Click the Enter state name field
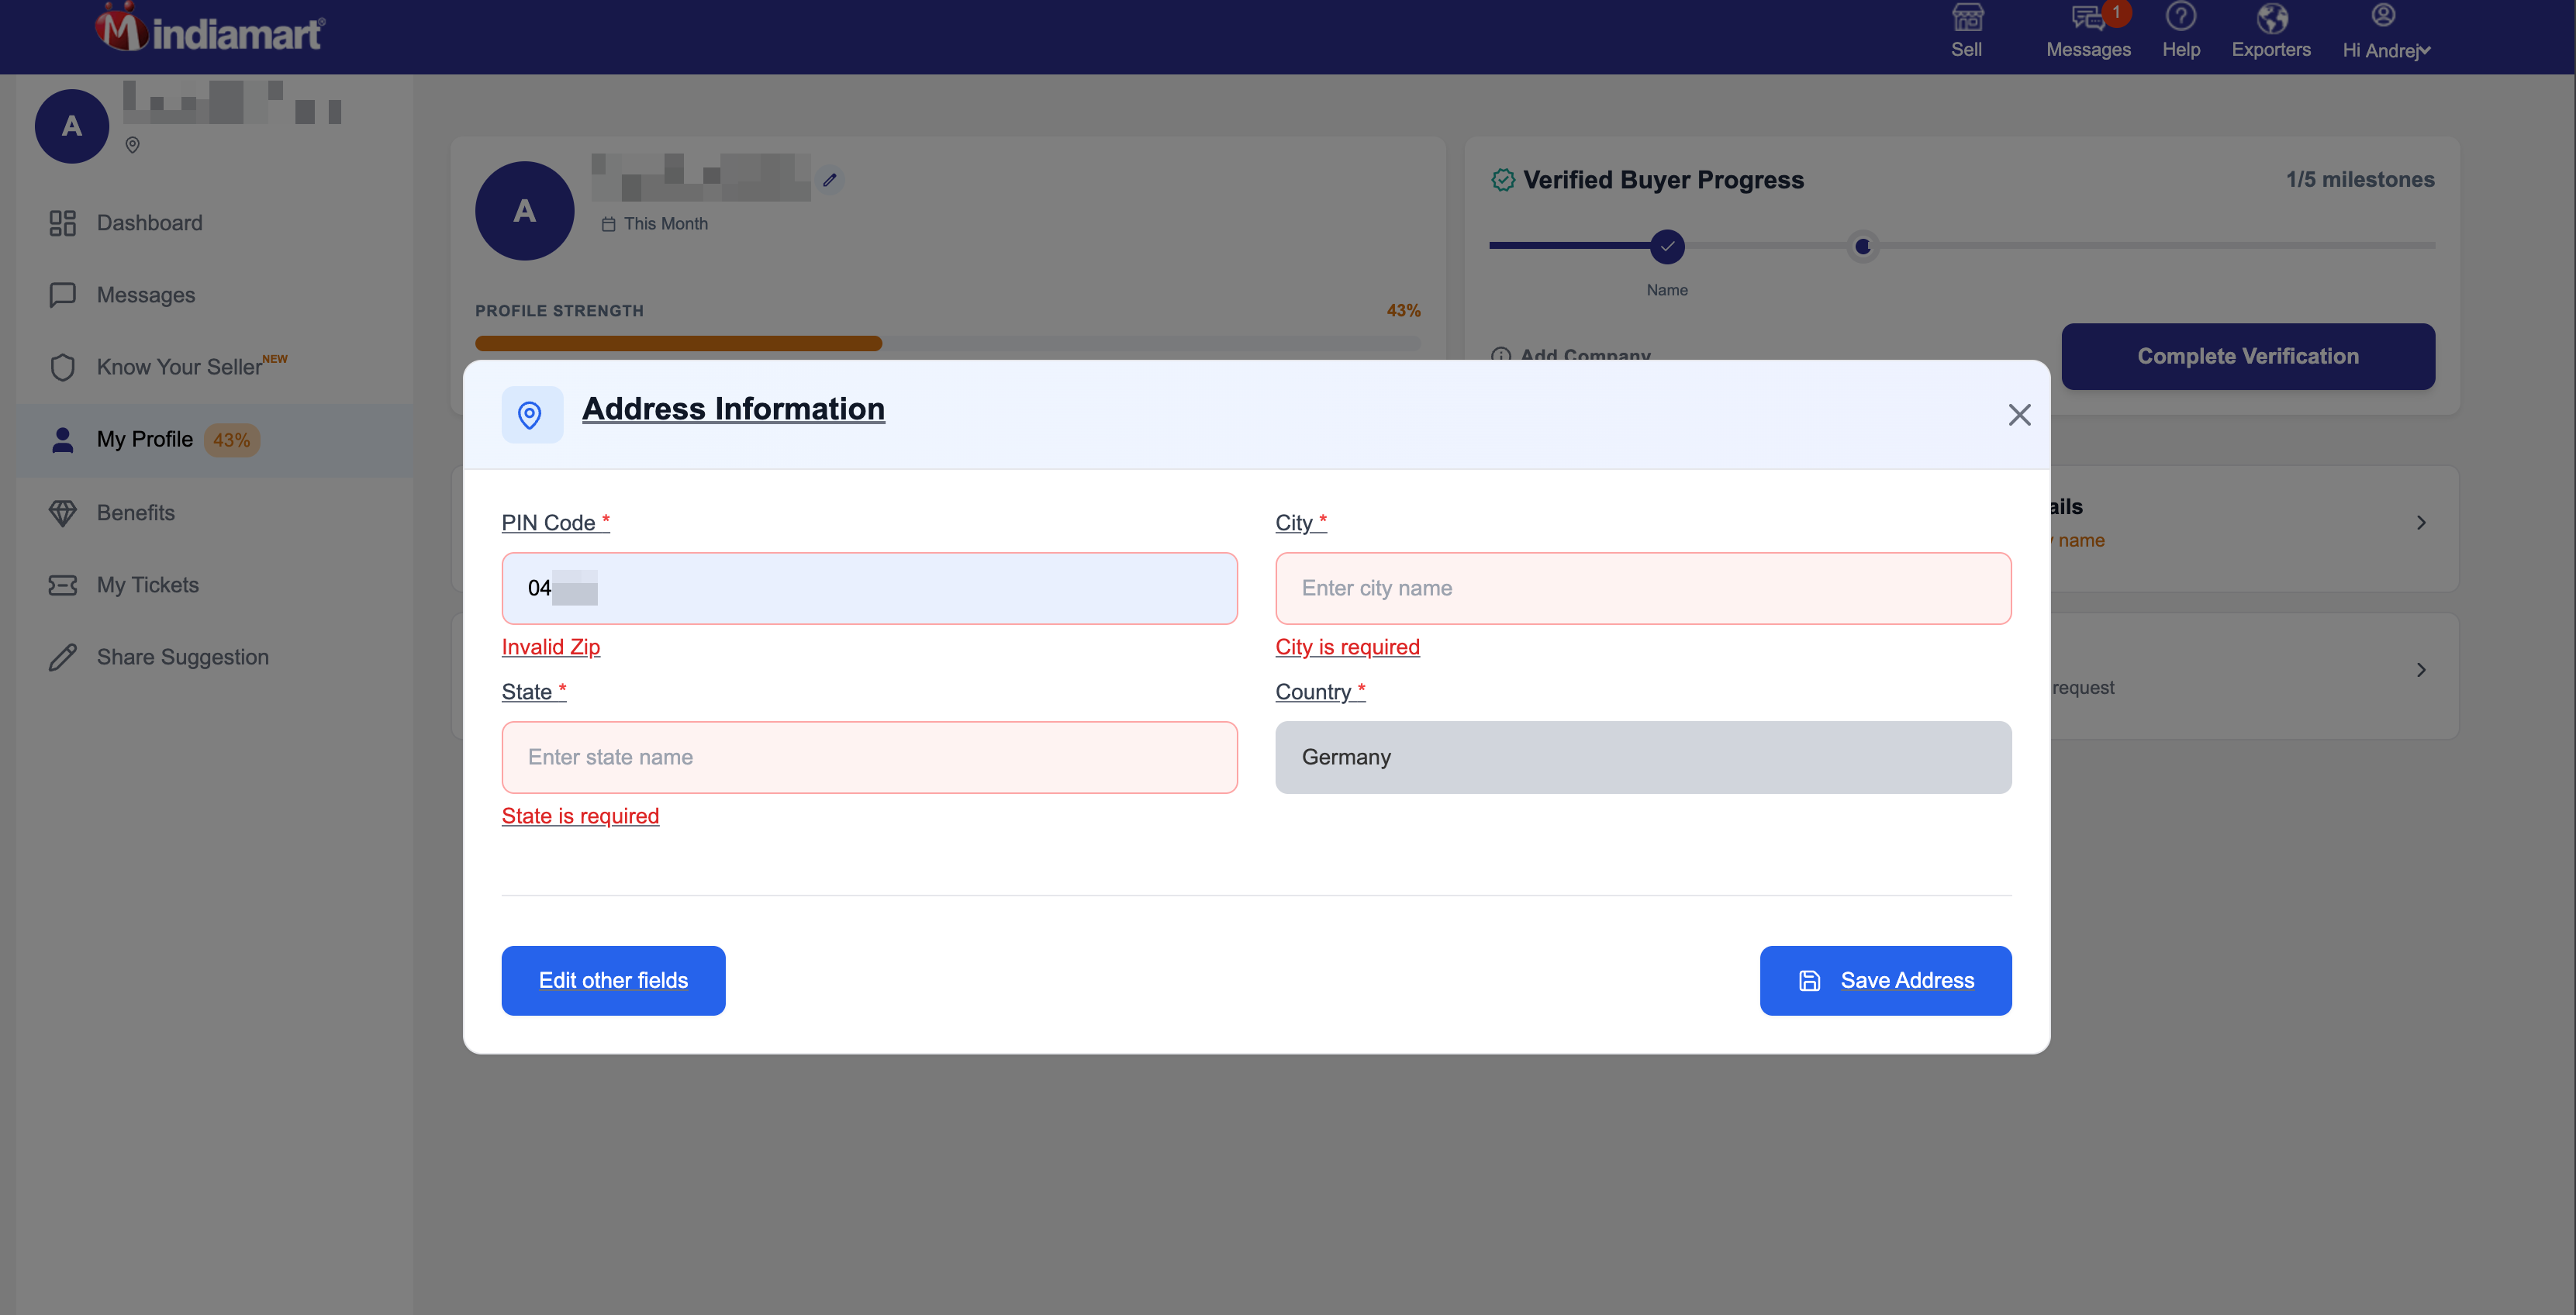Viewport: 2576px width, 1315px height. pyautogui.click(x=868, y=757)
